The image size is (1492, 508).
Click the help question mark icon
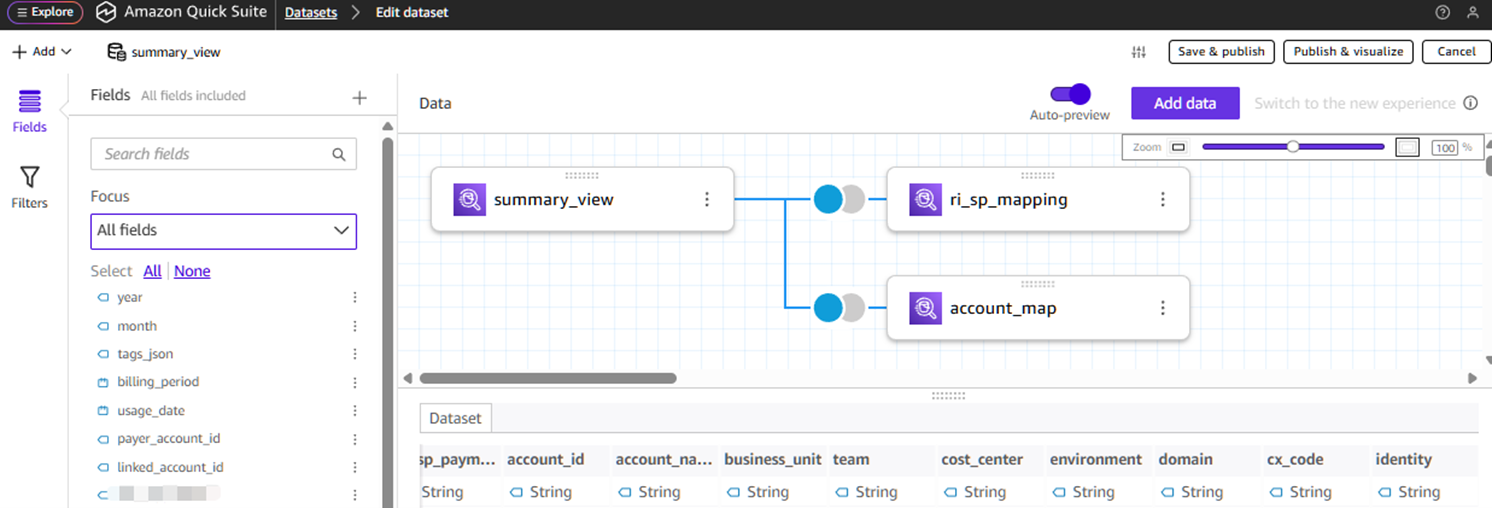click(x=1442, y=13)
